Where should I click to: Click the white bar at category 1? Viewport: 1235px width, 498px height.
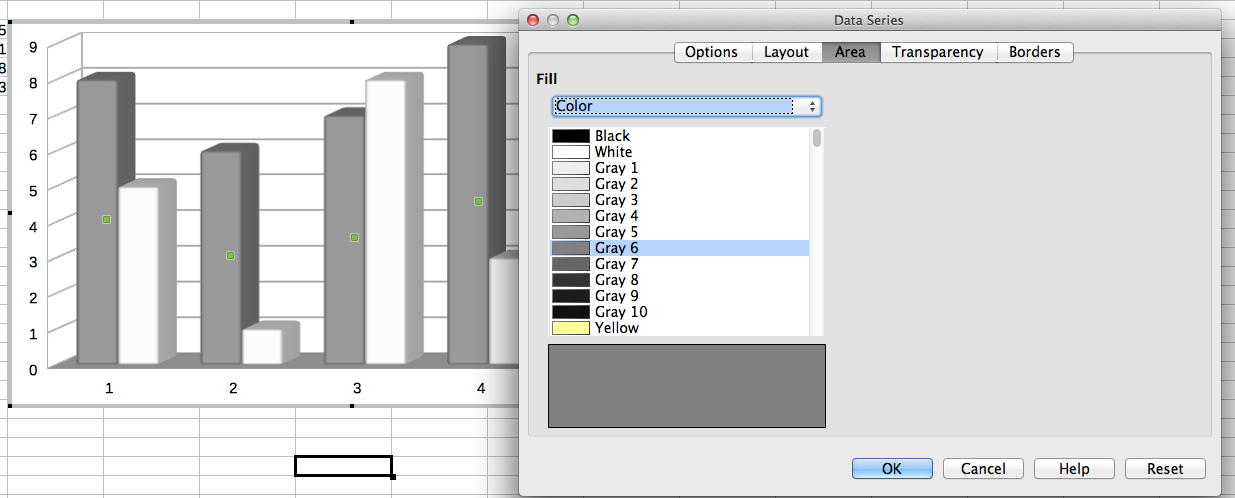point(138,275)
